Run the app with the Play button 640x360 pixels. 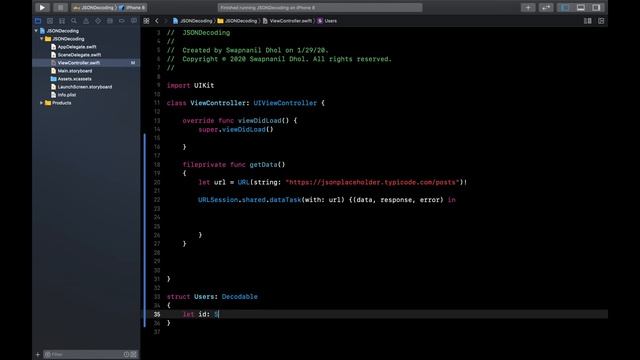[x=42, y=7]
